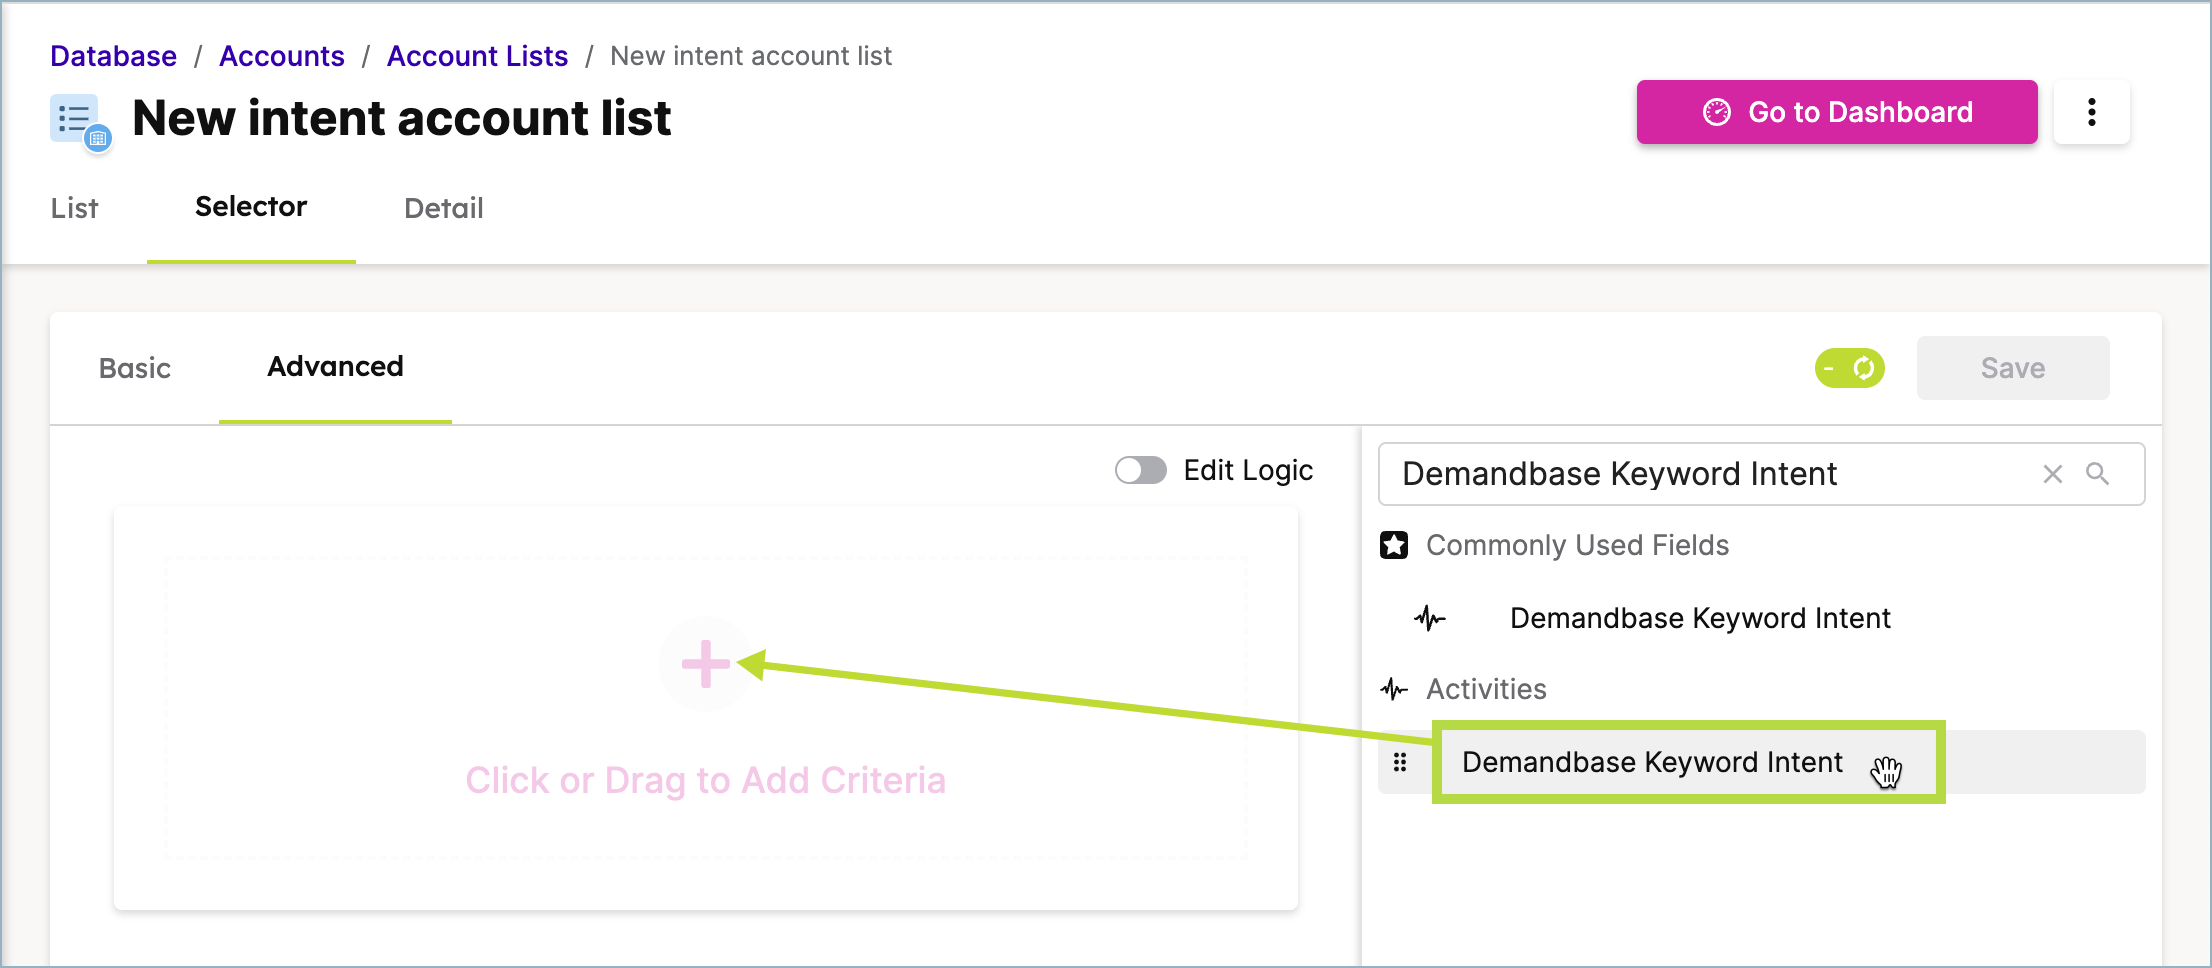The image size is (2212, 968).
Task: Open the Detail tab
Action: (444, 208)
